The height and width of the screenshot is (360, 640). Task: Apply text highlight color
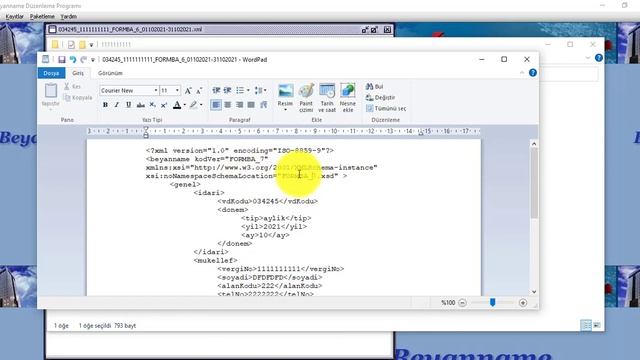[x=193, y=105]
